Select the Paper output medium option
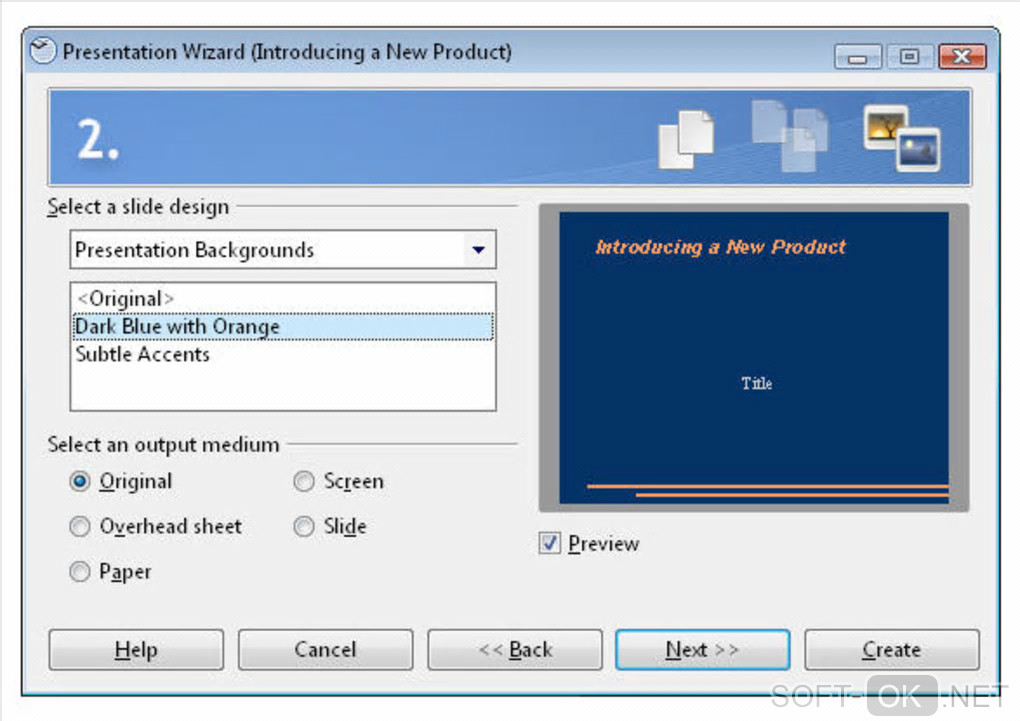The height and width of the screenshot is (721, 1020). click(x=79, y=571)
